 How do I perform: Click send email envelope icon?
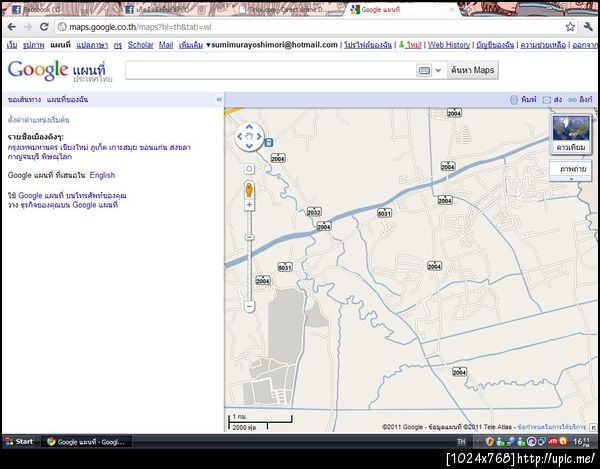point(547,100)
